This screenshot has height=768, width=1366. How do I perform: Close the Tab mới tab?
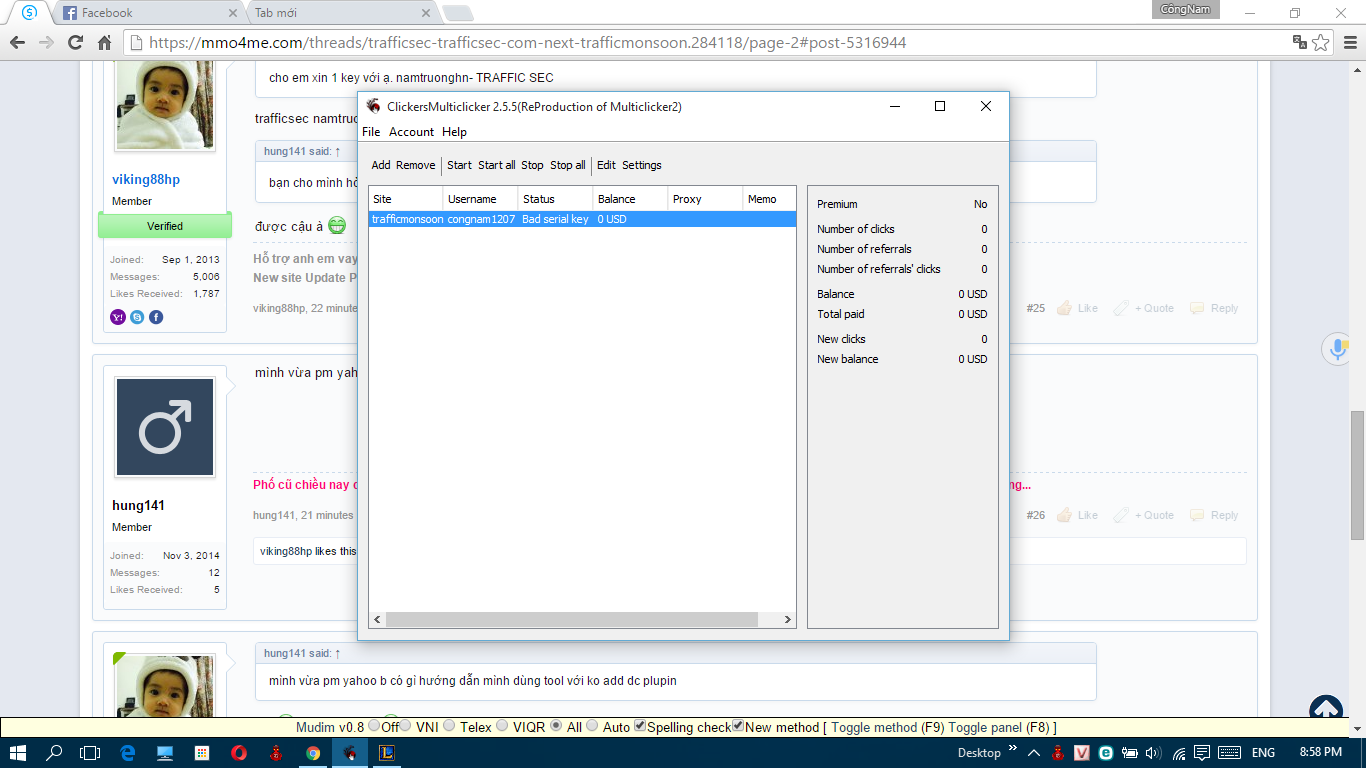[426, 13]
